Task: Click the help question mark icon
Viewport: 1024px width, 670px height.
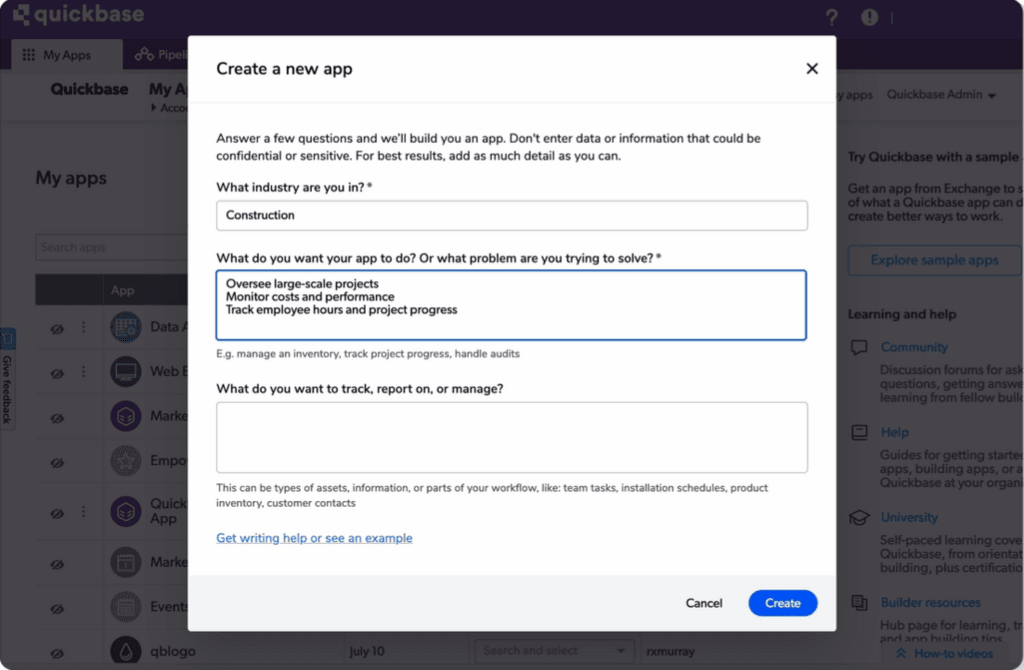Action: click(832, 17)
